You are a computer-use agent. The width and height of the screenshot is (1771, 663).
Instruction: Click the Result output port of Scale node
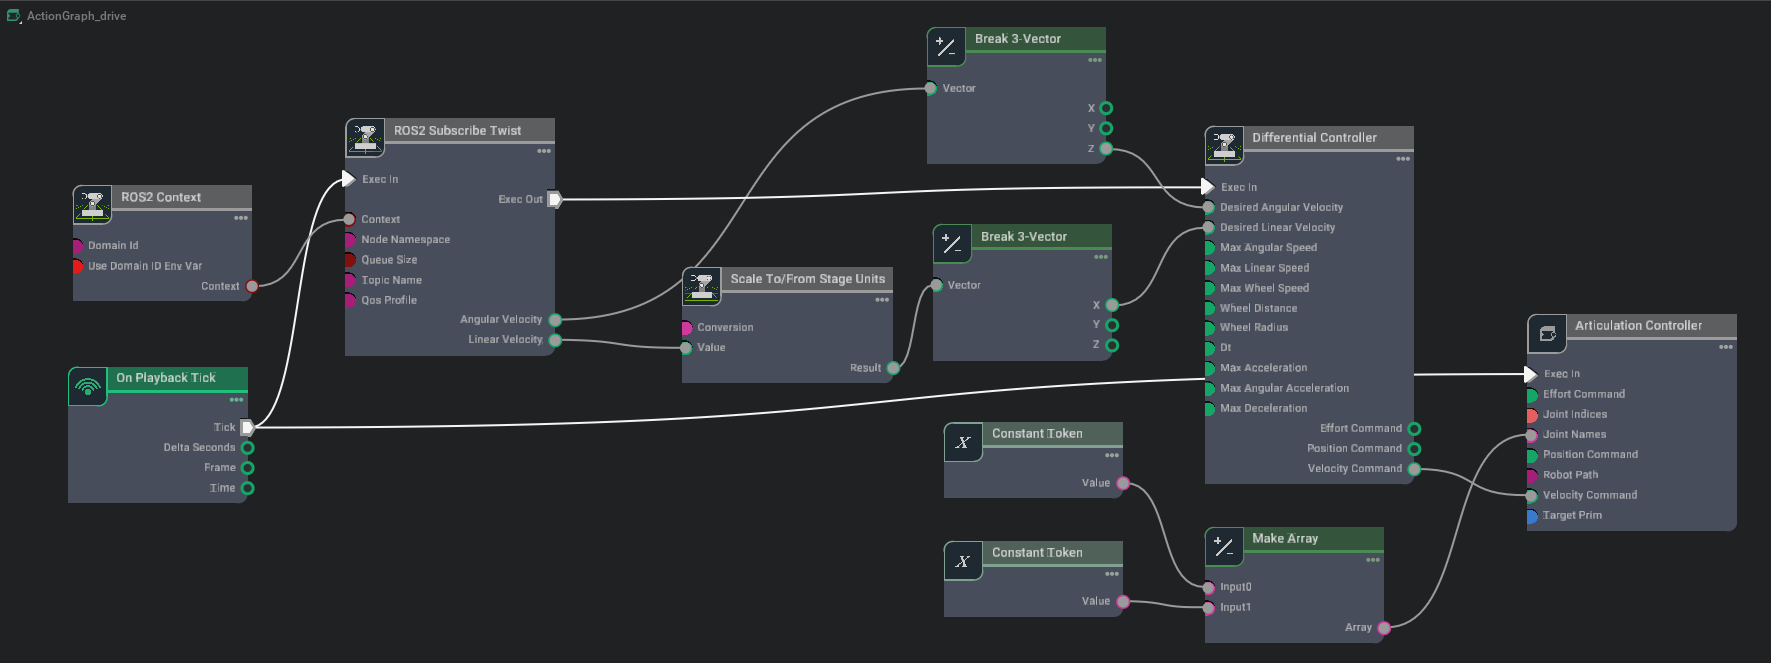coord(893,368)
